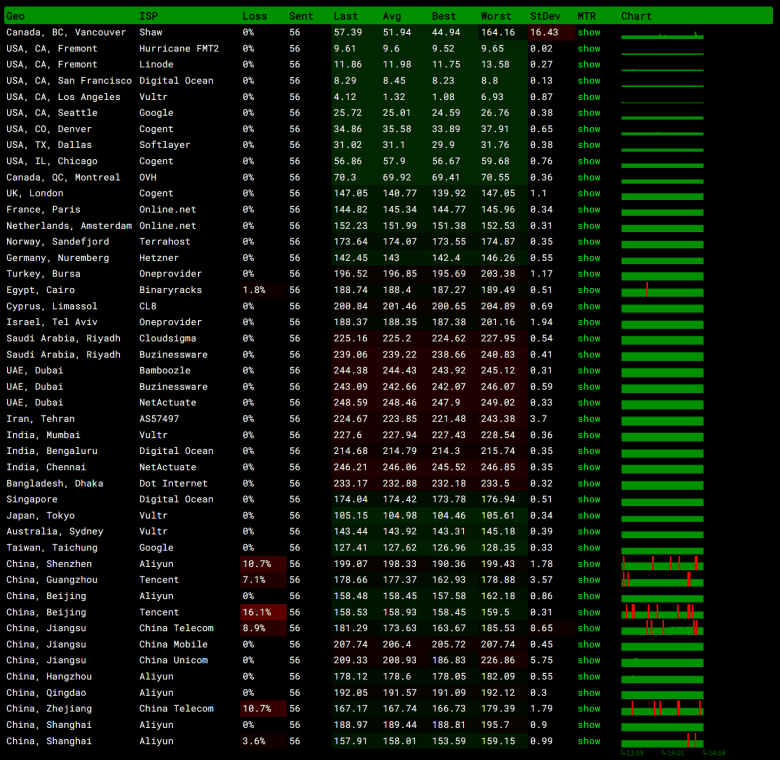Open show link for Australia, Sydney
The image size is (780, 760).
coord(588,532)
